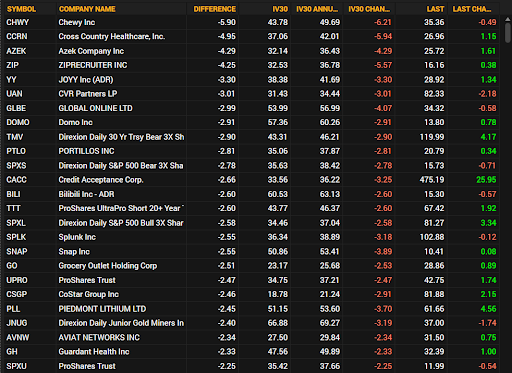Click the 102.88 last price
This screenshot has height=373, width=512.
point(432,237)
